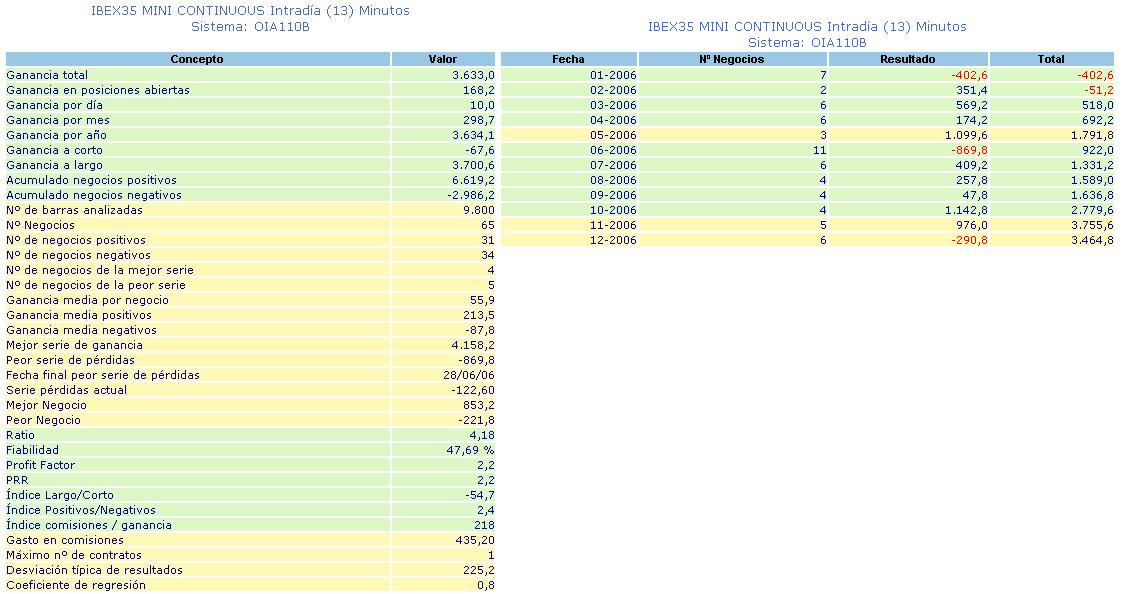Click the Gasto en comisiones value 435,20
Viewport: 1125px width, 594px height.
pyautogui.click(x=474, y=540)
